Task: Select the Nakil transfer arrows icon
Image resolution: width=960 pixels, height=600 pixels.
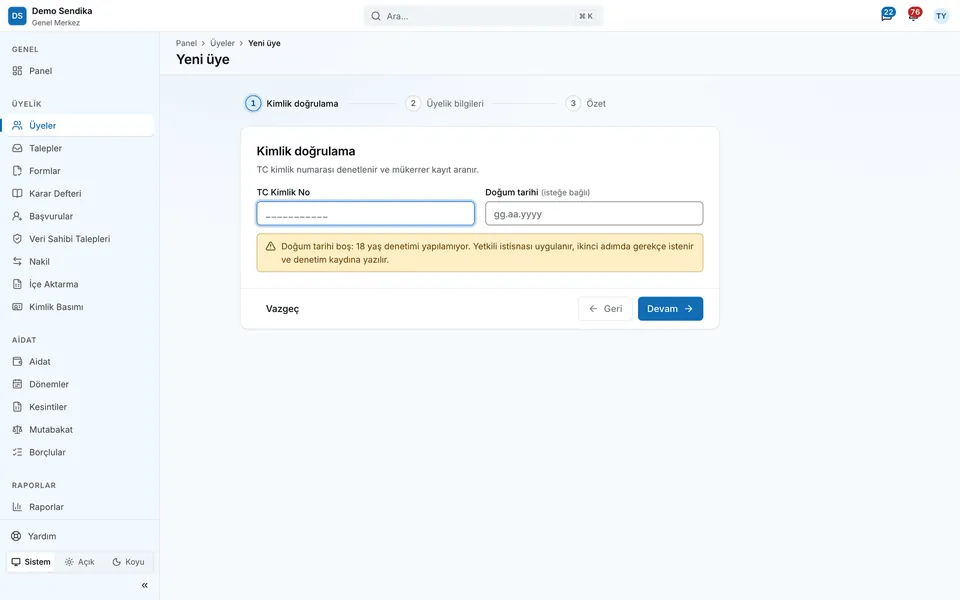Action: tap(17, 261)
